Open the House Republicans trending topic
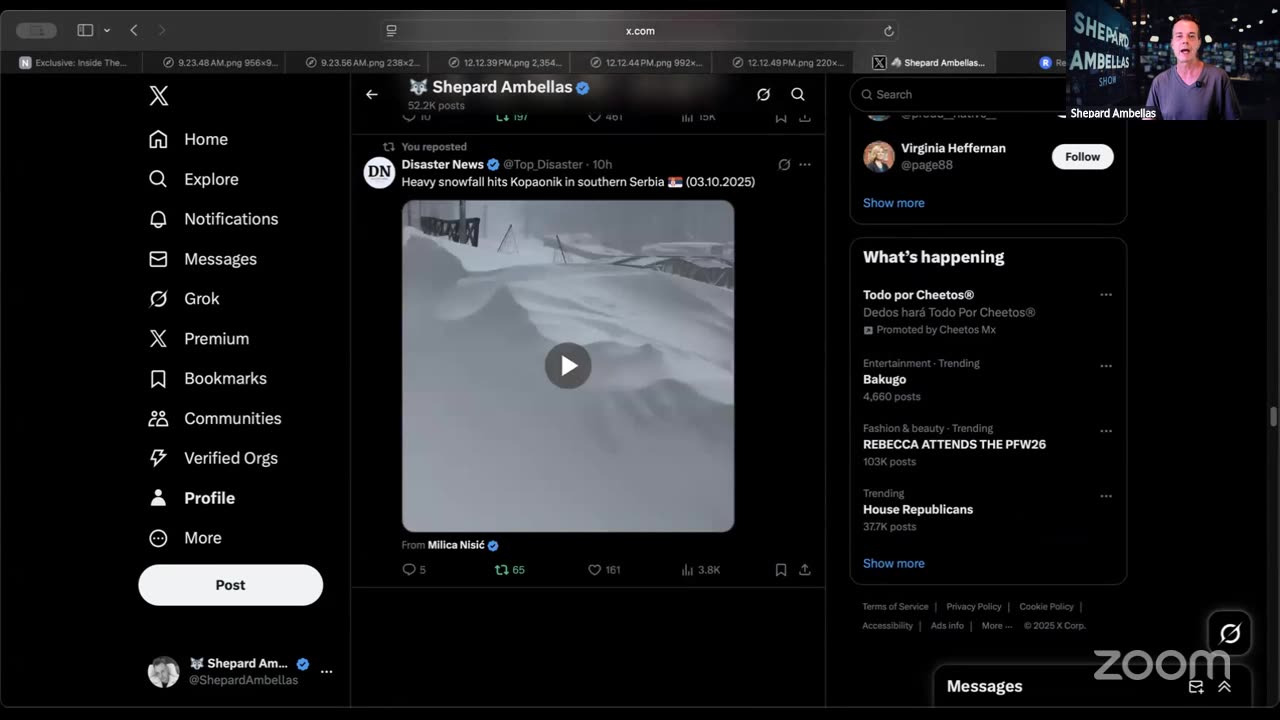Viewport: 1280px width, 720px height. click(x=918, y=510)
